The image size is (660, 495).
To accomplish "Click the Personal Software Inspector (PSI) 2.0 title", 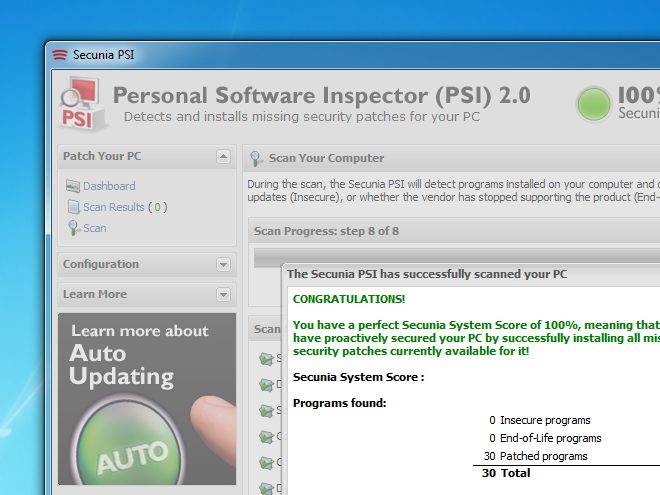I will [322, 96].
